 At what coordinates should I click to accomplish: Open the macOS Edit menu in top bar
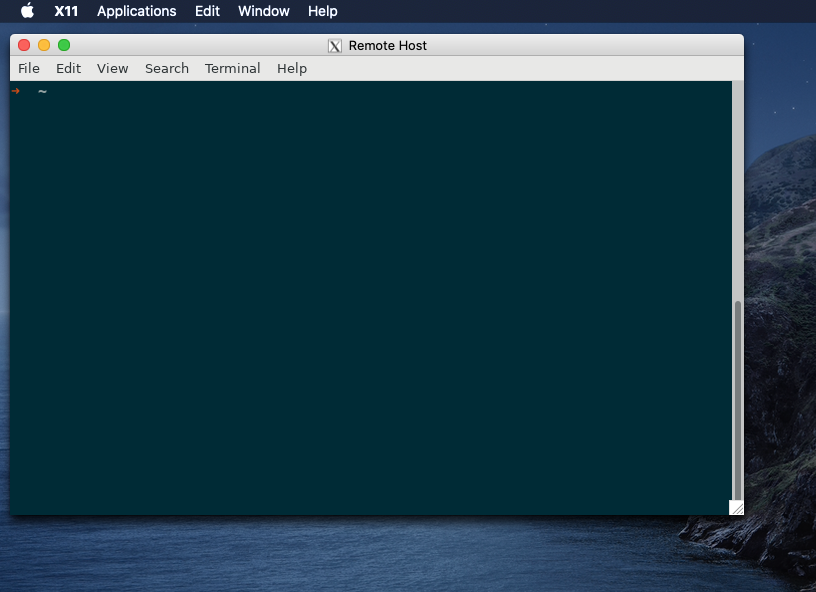coord(207,11)
